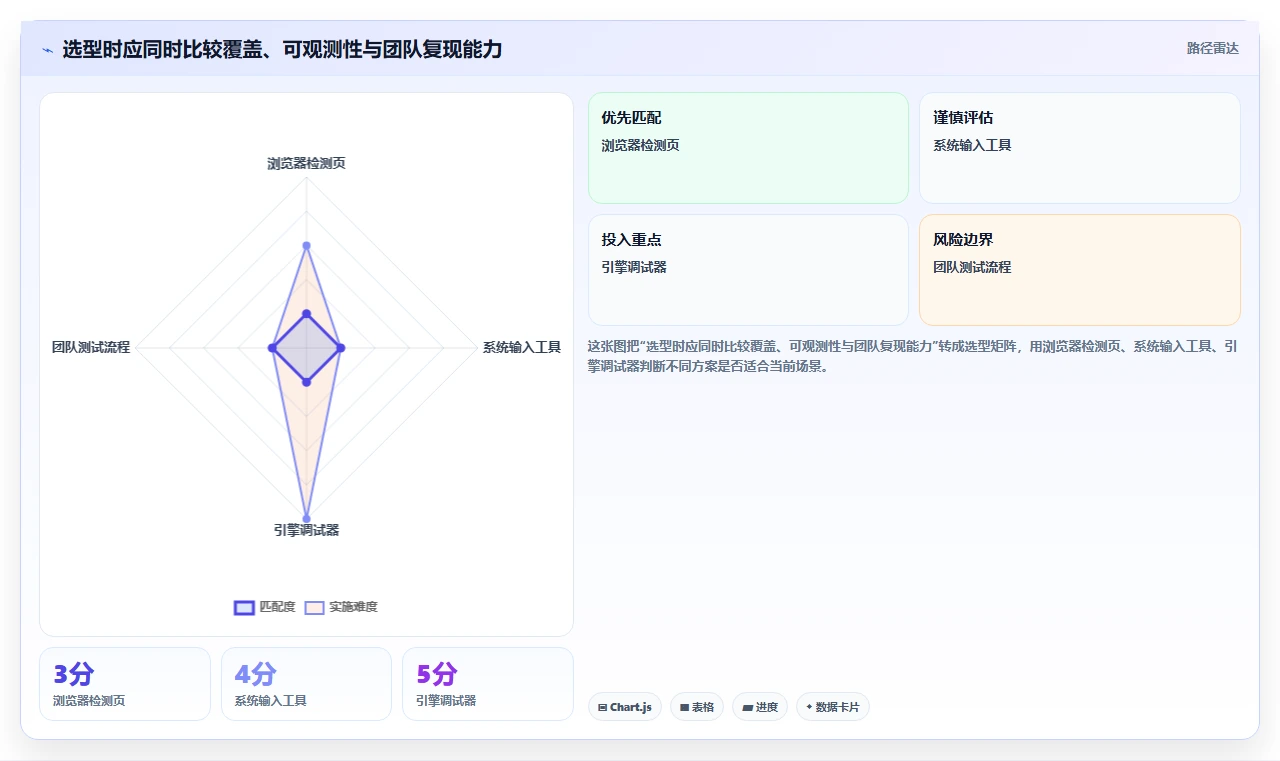Select the Chart.js tag
Screen dimensions: 1280x761
(x=625, y=707)
